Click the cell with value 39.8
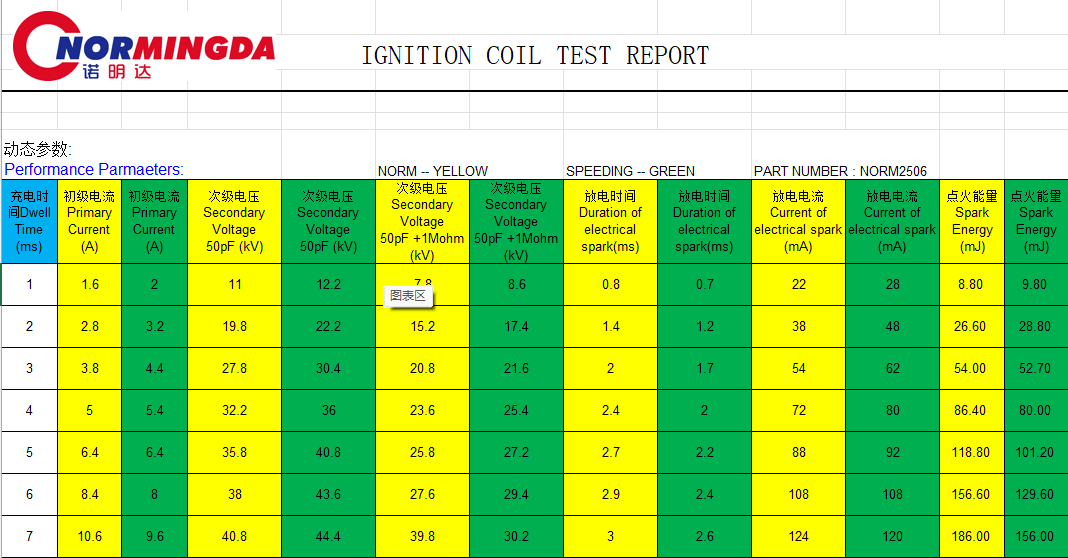This screenshot has height=558, width=1068. coord(422,536)
